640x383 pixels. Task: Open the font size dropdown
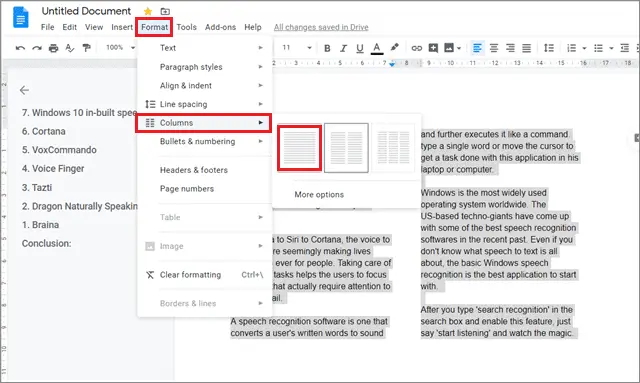(297, 48)
